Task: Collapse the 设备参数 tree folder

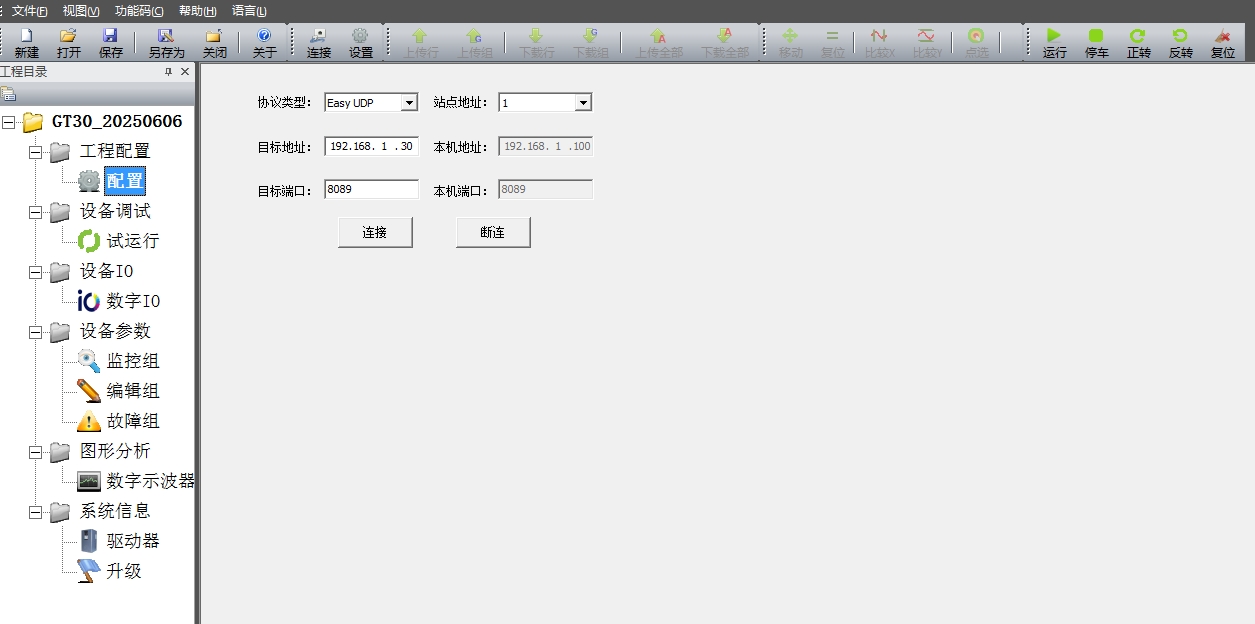Action: coord(36,332)
